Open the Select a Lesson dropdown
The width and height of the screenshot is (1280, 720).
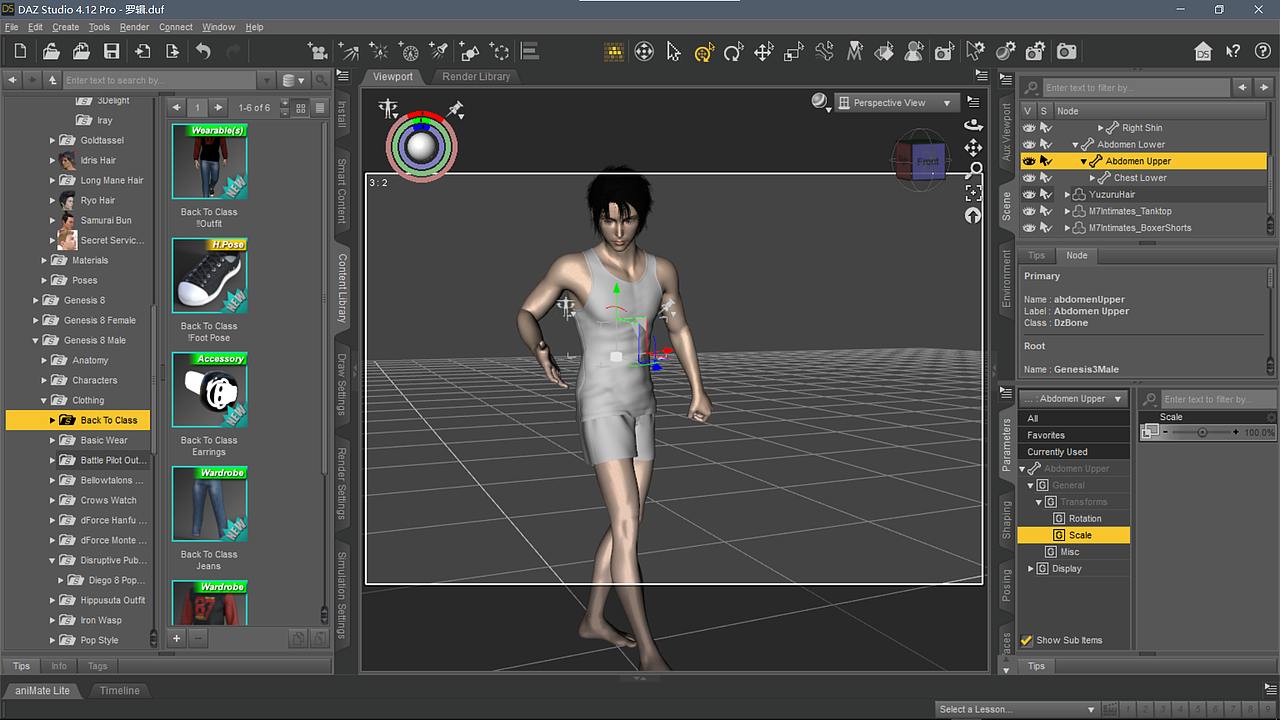click(x=1017, y=709)
